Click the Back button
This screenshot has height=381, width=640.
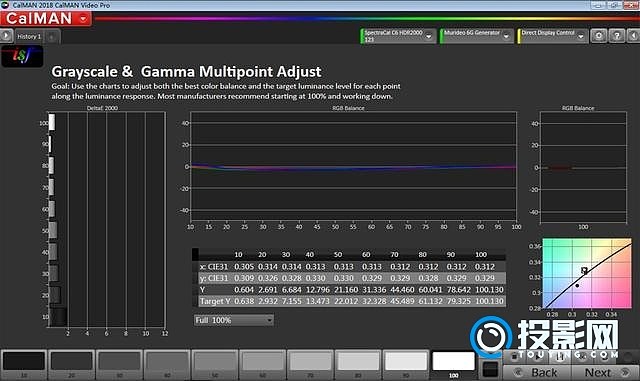tap(538, 372)
